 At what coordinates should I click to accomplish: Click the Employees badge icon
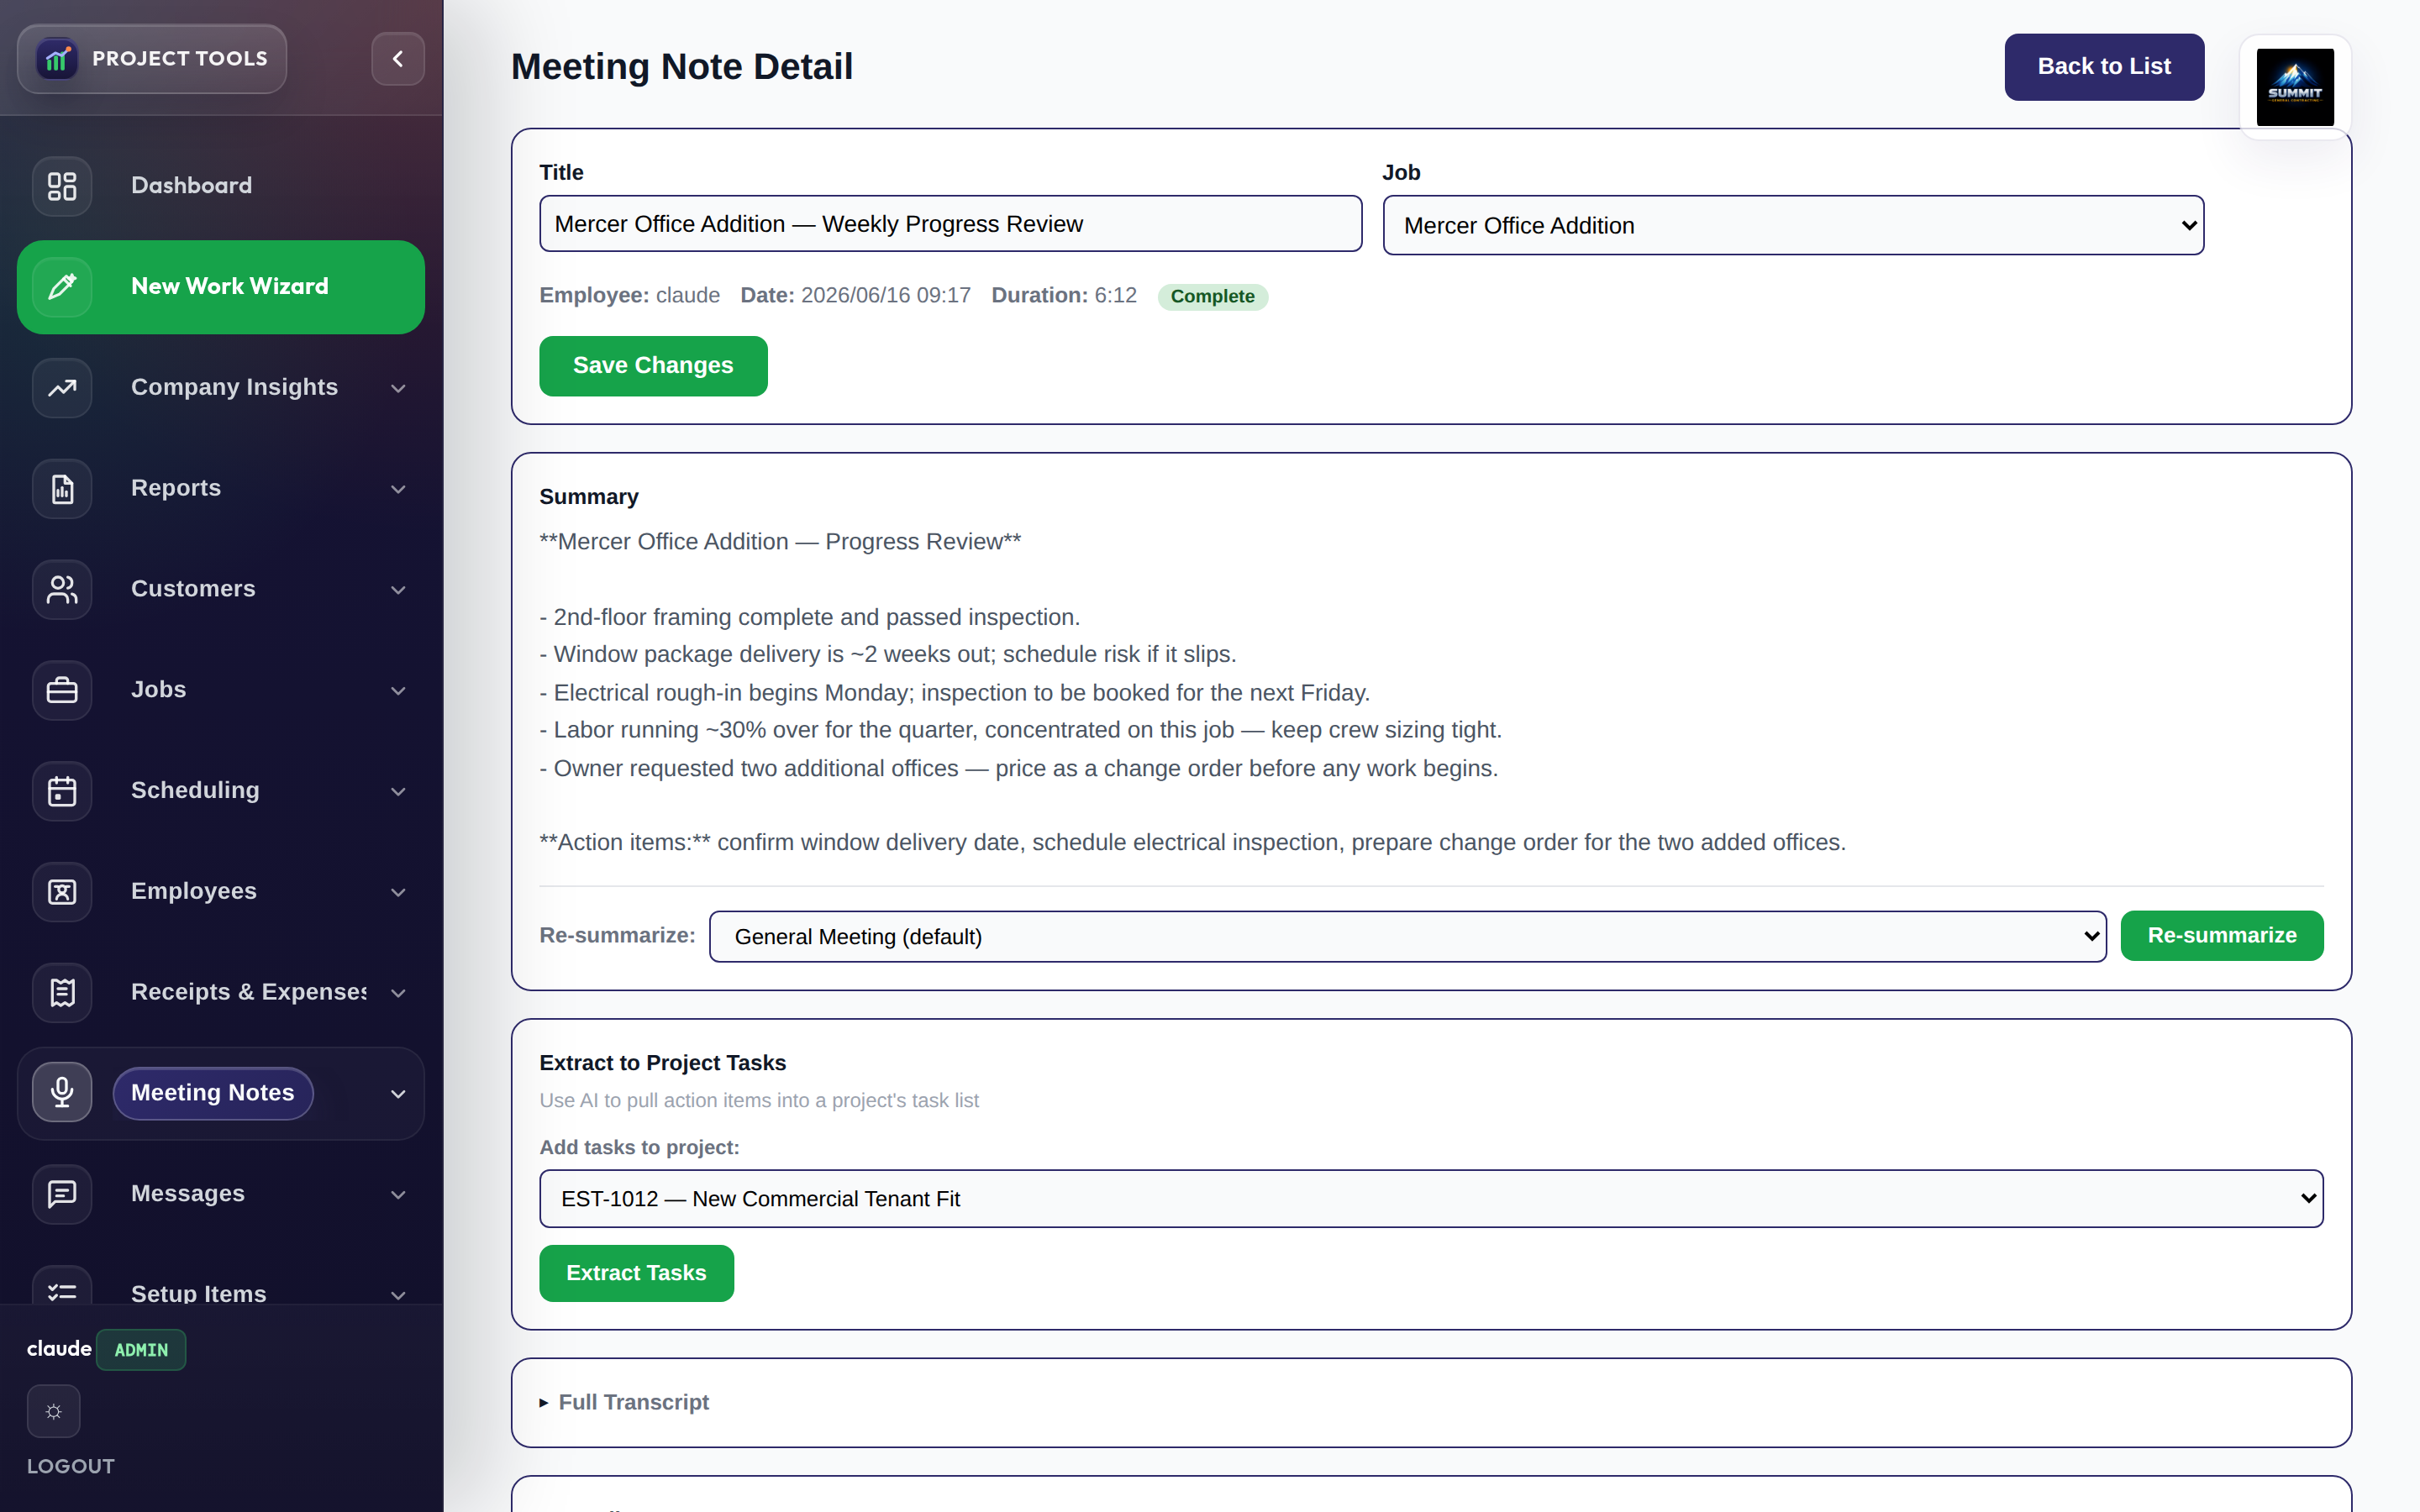tap(62, 892)
